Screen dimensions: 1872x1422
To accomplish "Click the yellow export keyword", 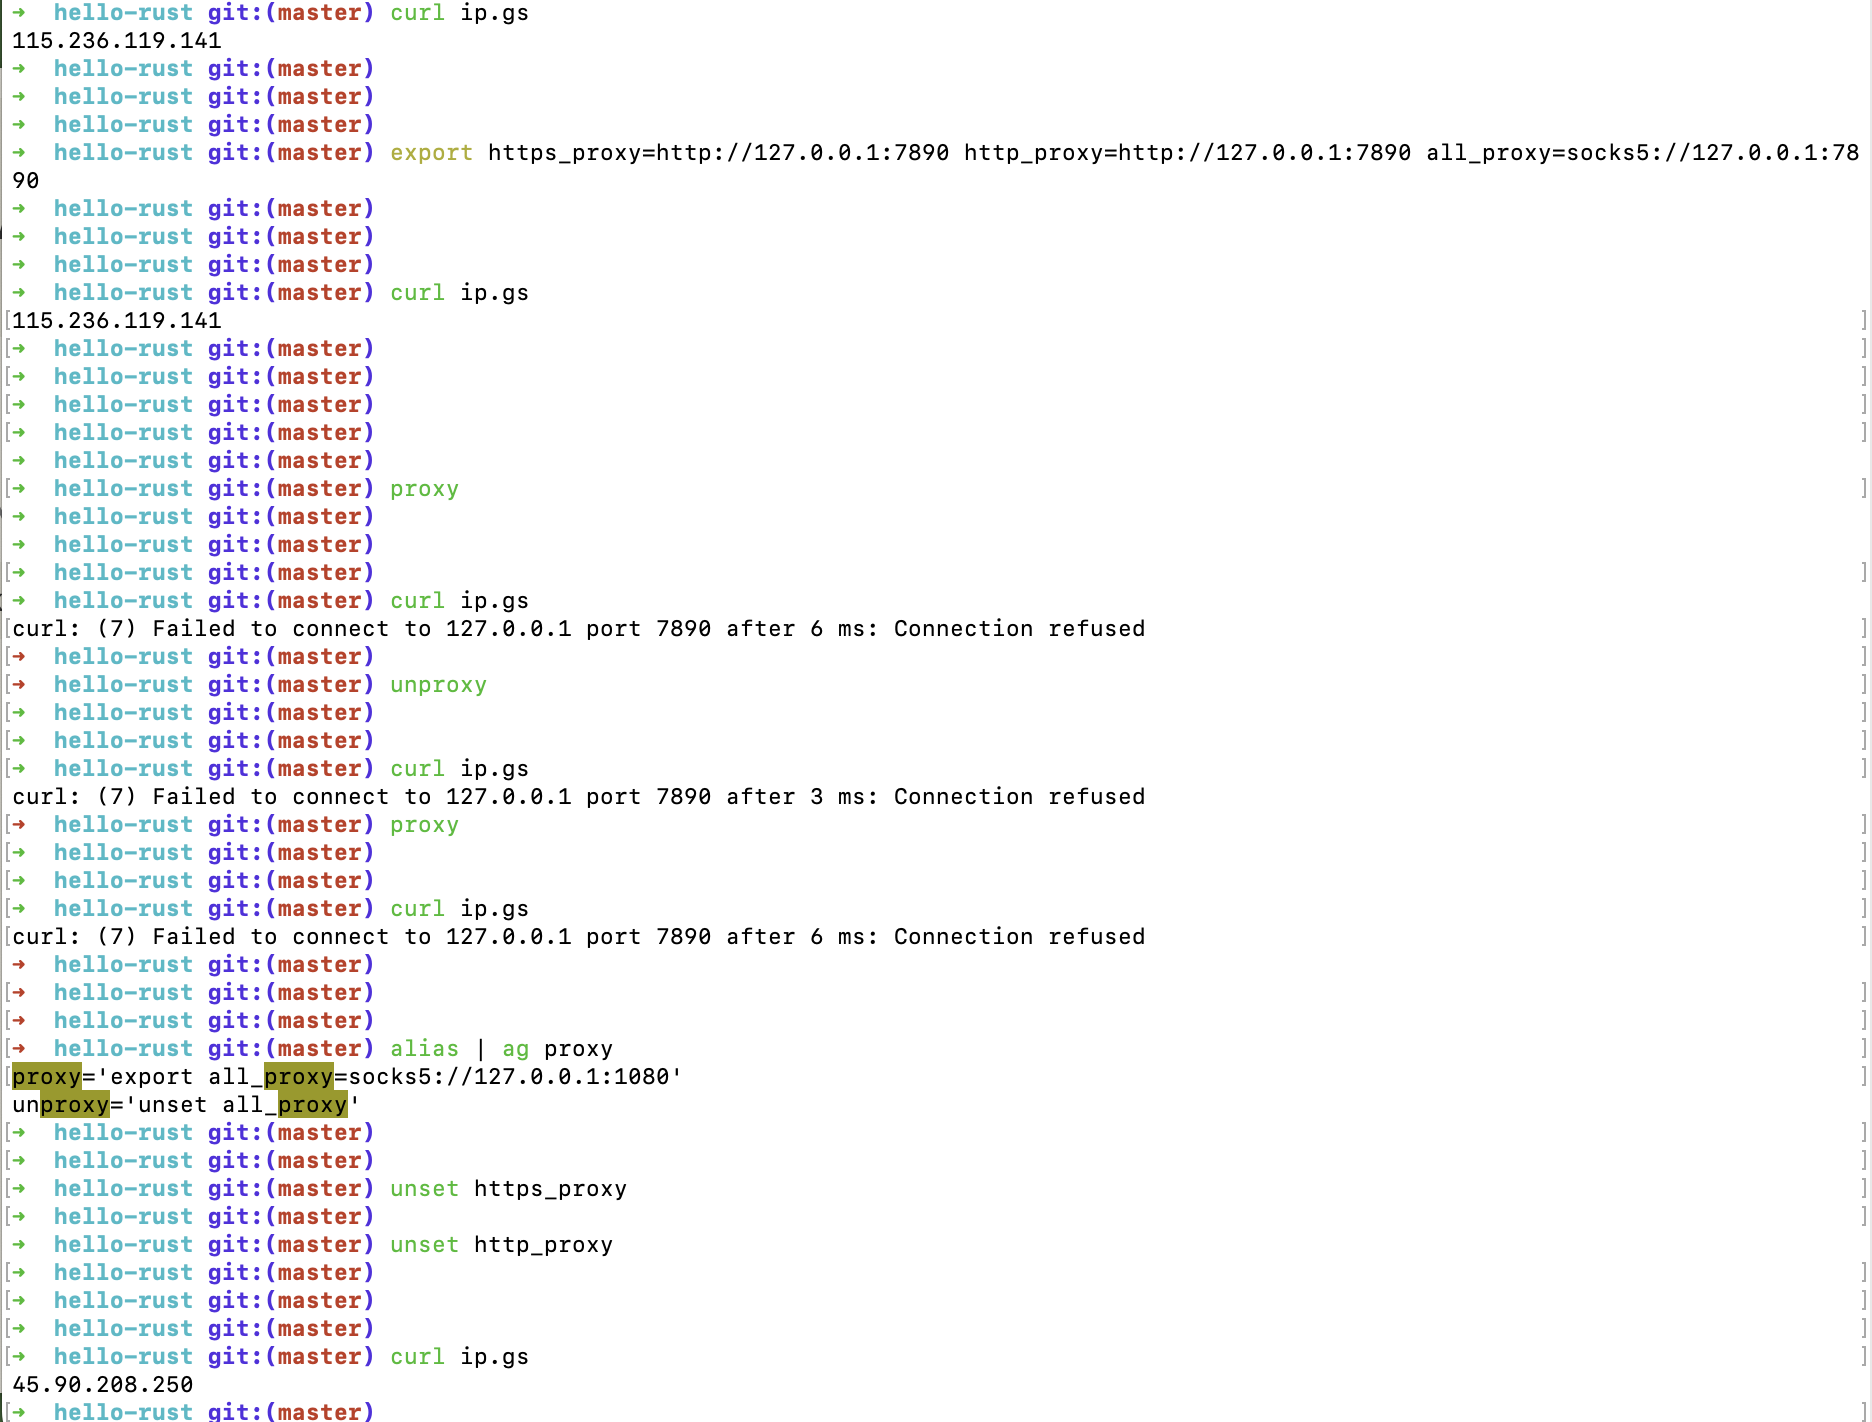I will click(431, 153).
